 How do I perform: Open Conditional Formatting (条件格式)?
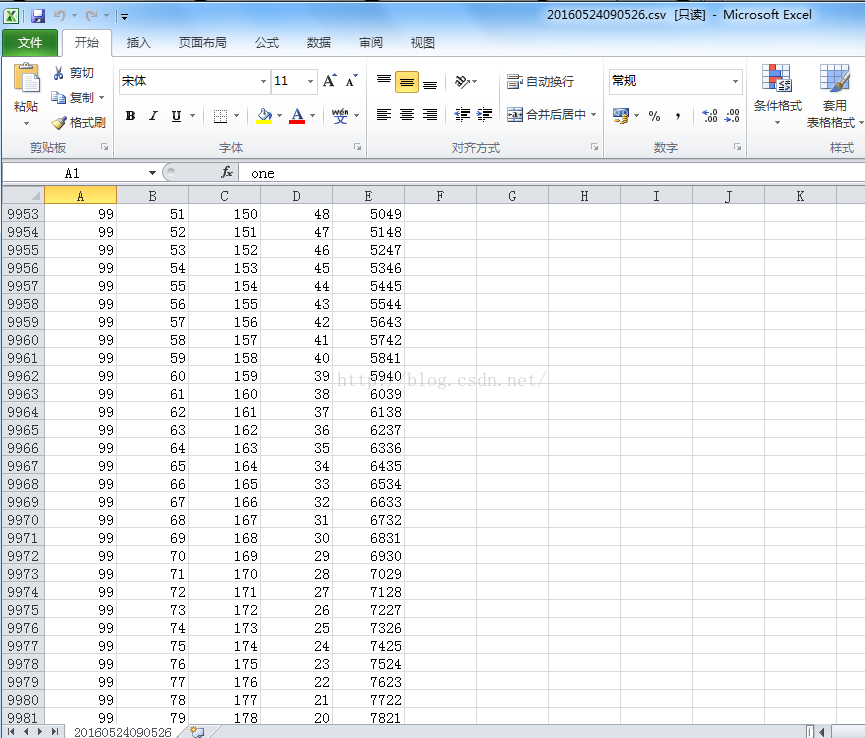pos(777,95)
